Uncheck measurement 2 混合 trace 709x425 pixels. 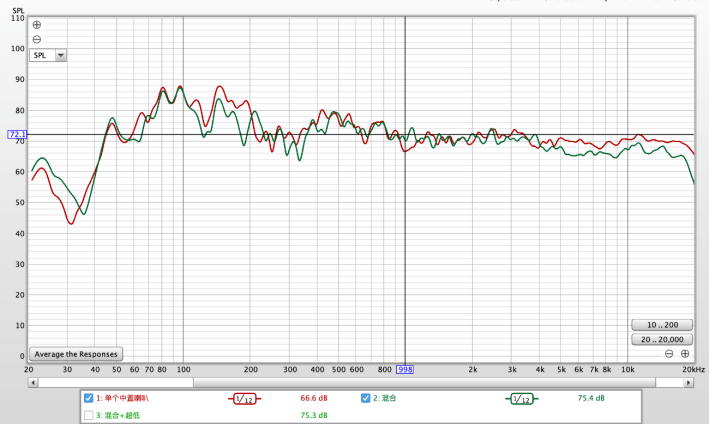[366, 398]
